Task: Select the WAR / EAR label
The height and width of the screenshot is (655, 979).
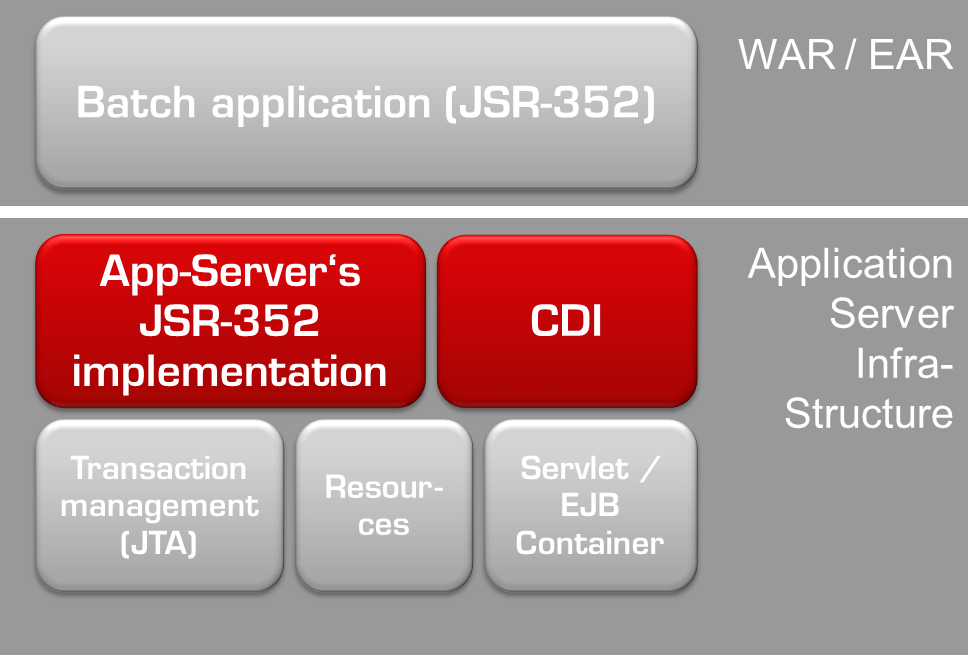Action: click(845, 54)
